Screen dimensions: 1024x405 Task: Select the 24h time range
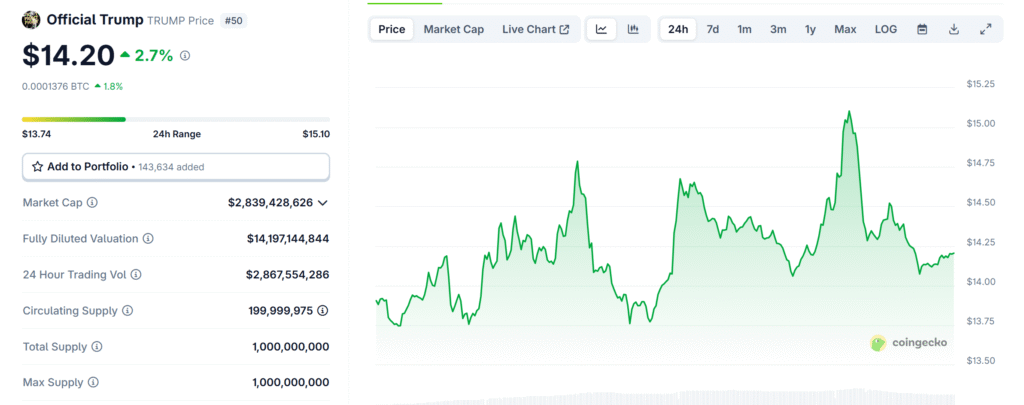(x=678, y=29)
